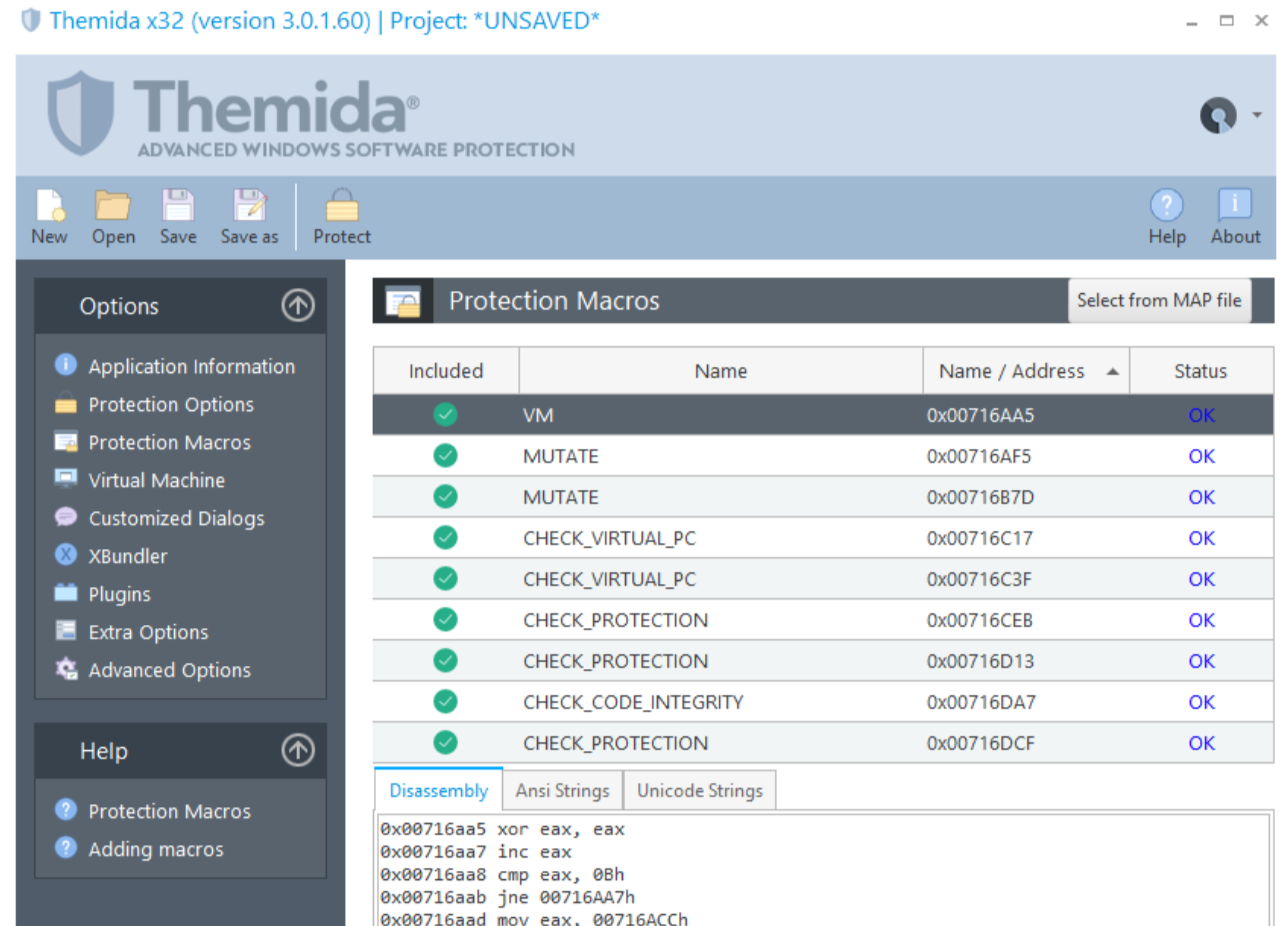Image resolution: width=1282 pixels, height=926 pixels.
Task: Toggle Included check for CHECK_CODE_INTEGRITY row
Action: pos(446,701)
